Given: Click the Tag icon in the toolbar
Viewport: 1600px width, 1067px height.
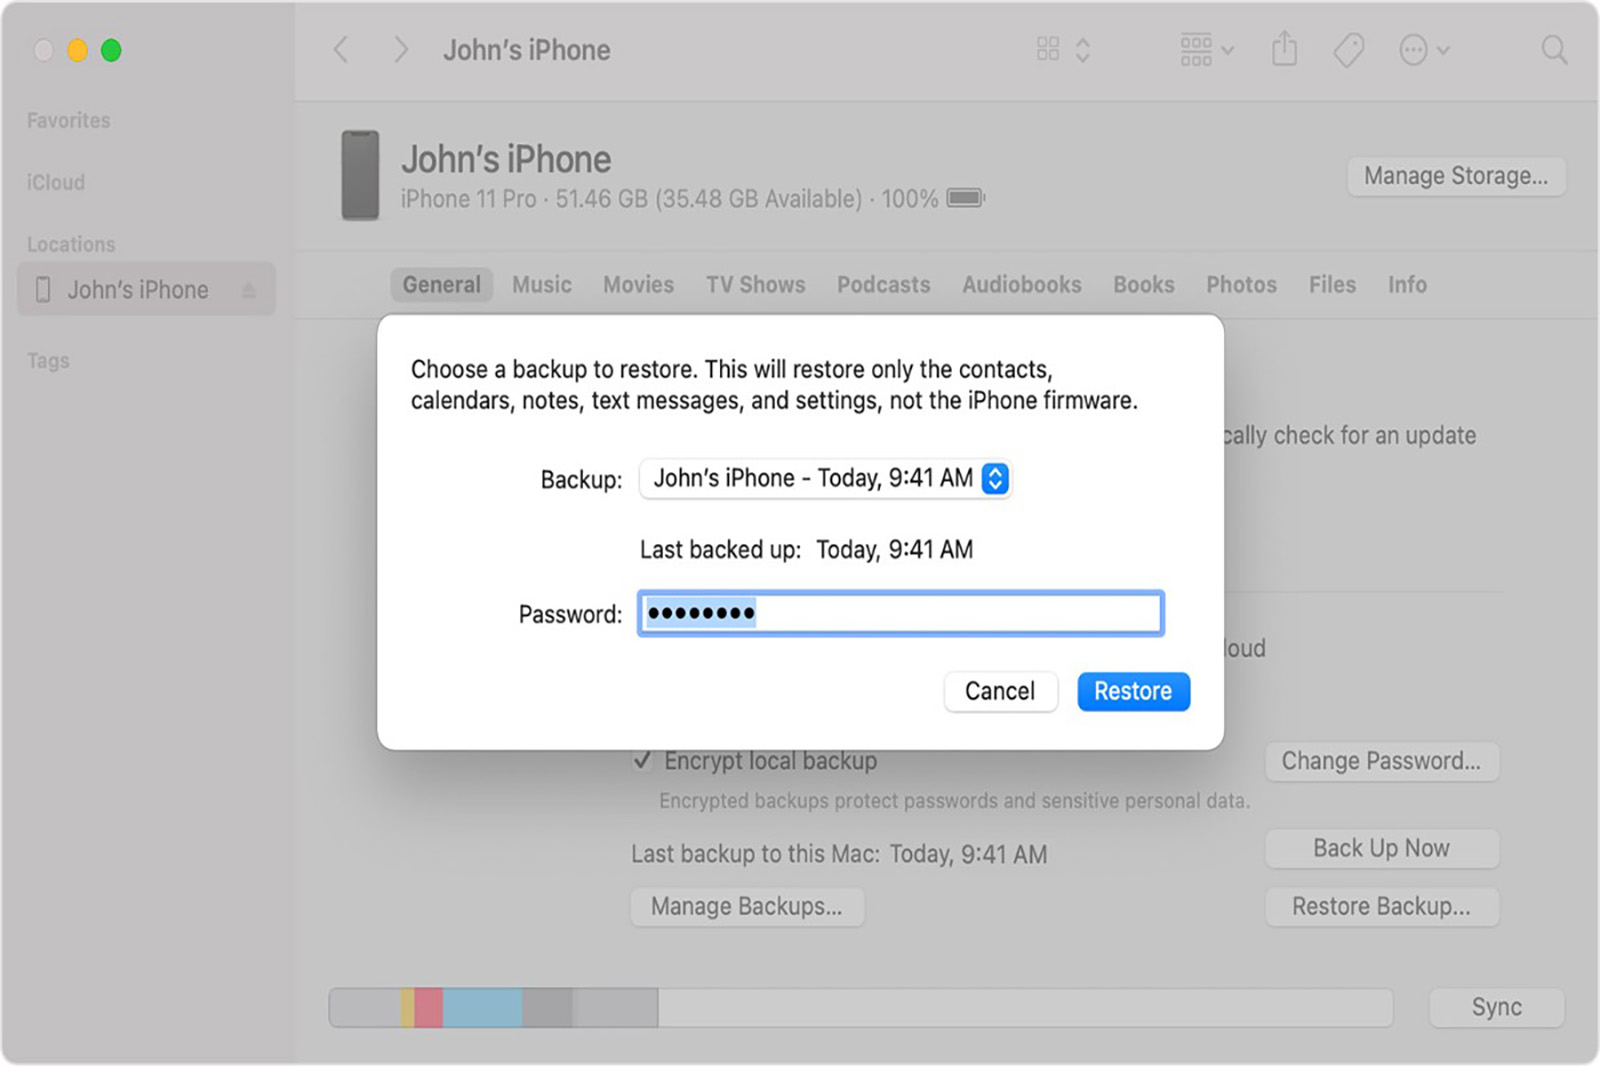Looking at the screenshot, I should pyautogui.click(x=1347, y=48).
